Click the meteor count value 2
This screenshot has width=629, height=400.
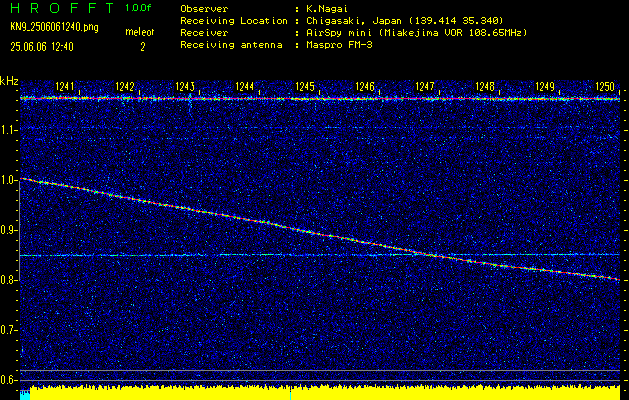tap(142, 47)
